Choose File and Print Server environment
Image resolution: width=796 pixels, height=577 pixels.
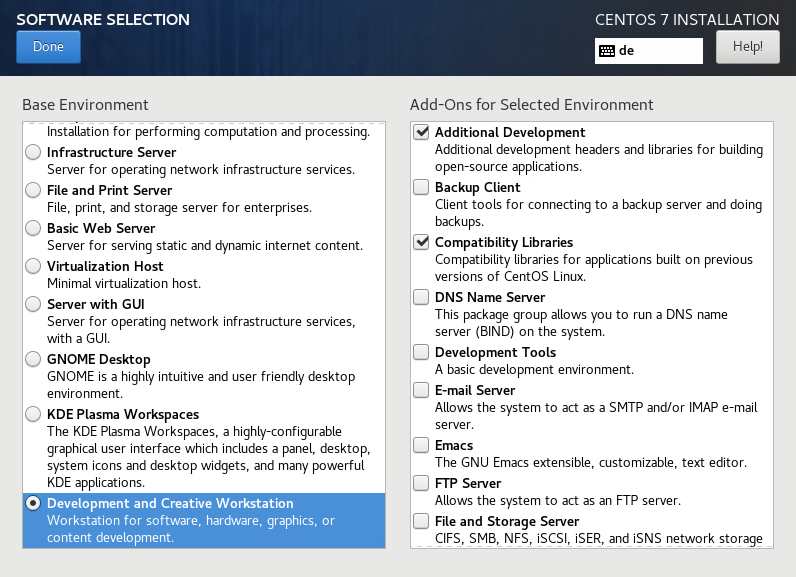(34, 191)
